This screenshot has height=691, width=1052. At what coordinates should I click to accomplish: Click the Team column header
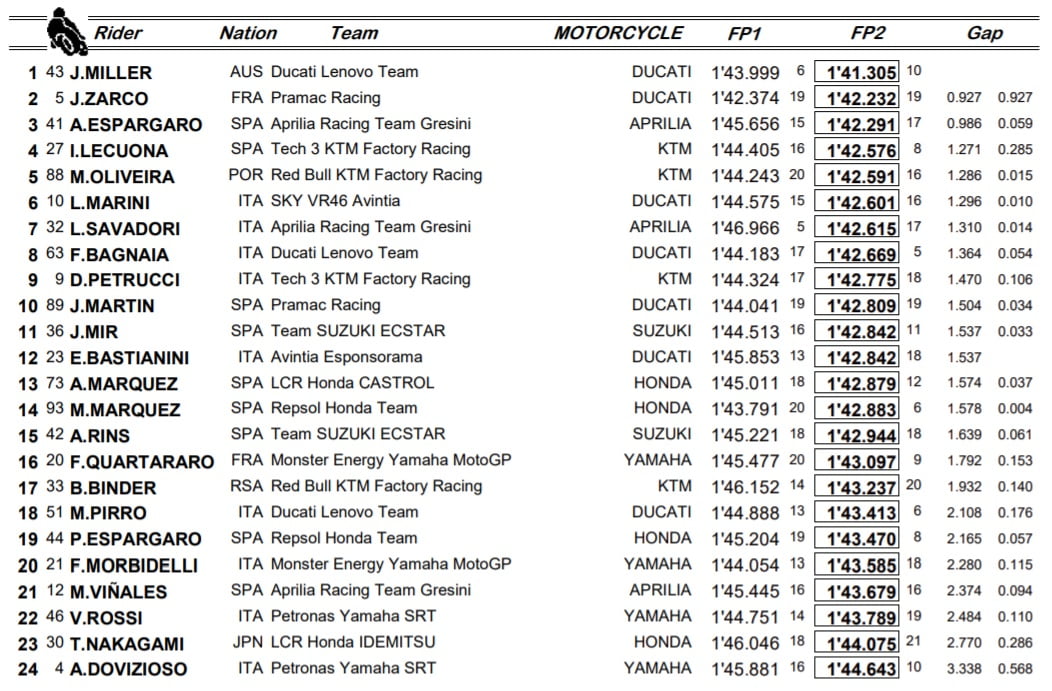pos(354,33)
